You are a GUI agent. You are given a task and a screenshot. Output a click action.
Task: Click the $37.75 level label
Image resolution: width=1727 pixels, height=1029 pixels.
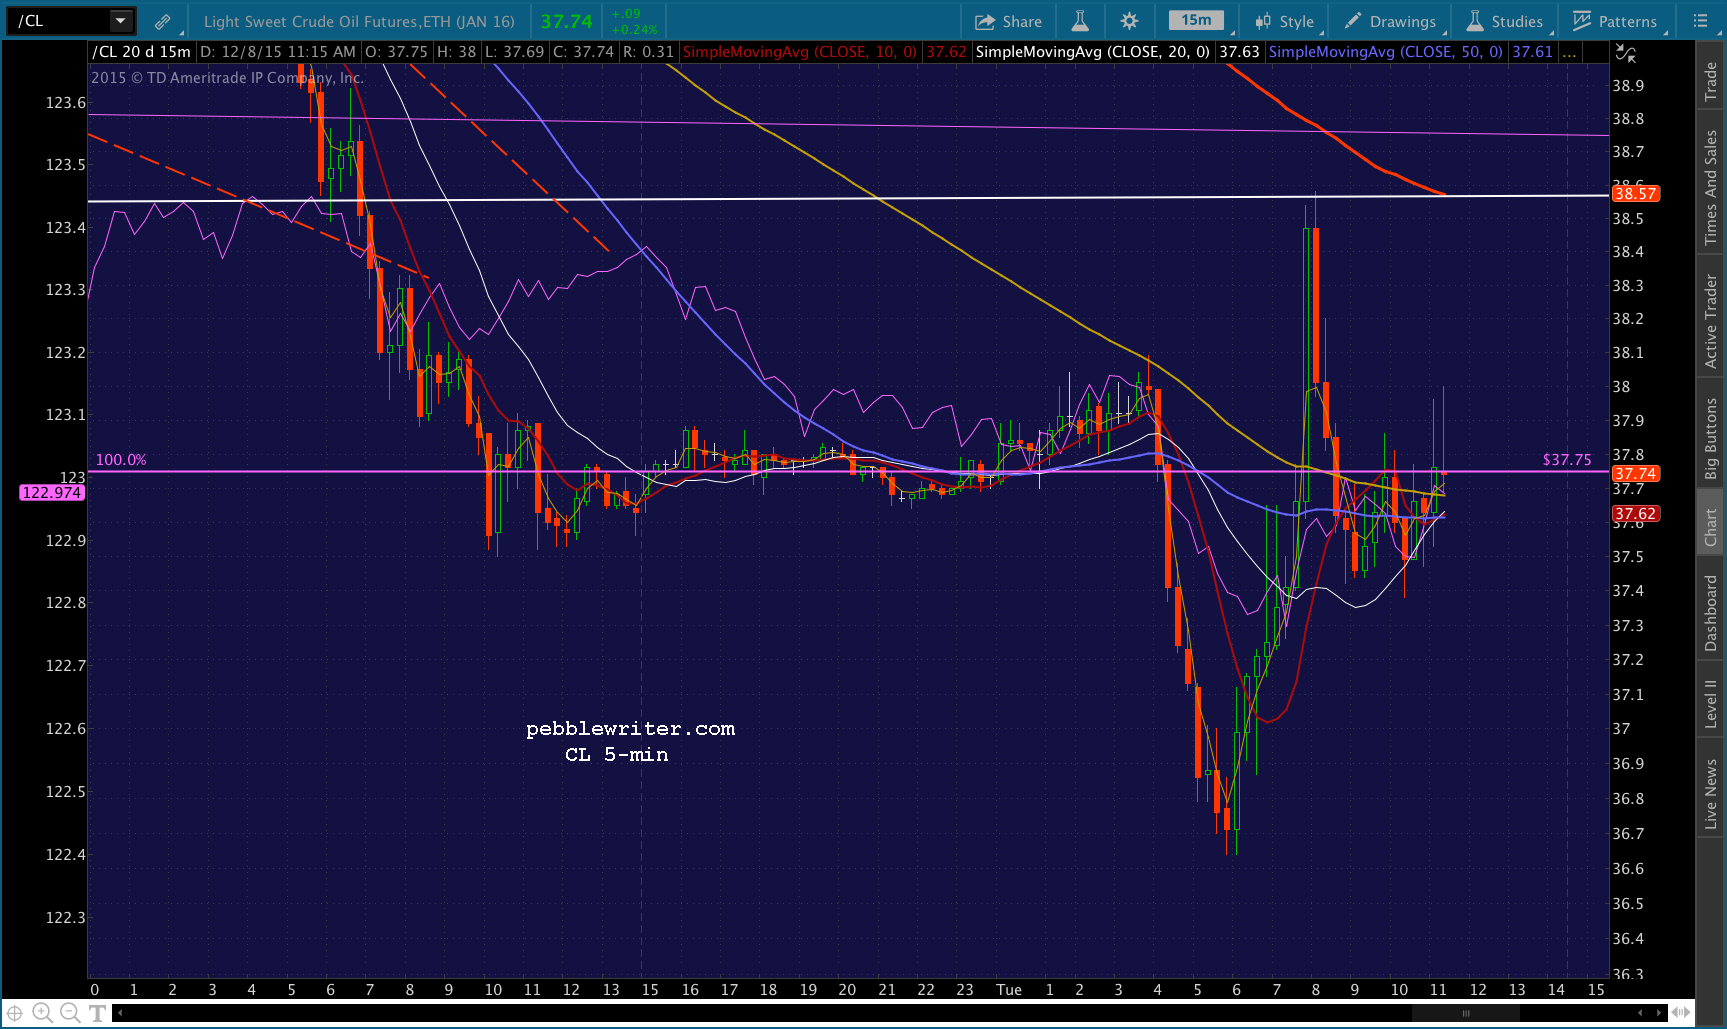point(1567,460)
